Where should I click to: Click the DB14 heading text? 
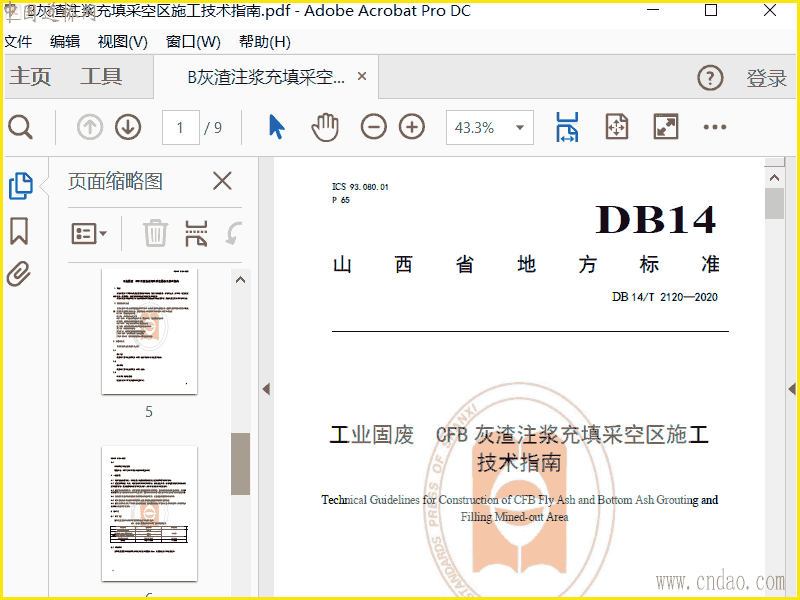pos(656,219)
